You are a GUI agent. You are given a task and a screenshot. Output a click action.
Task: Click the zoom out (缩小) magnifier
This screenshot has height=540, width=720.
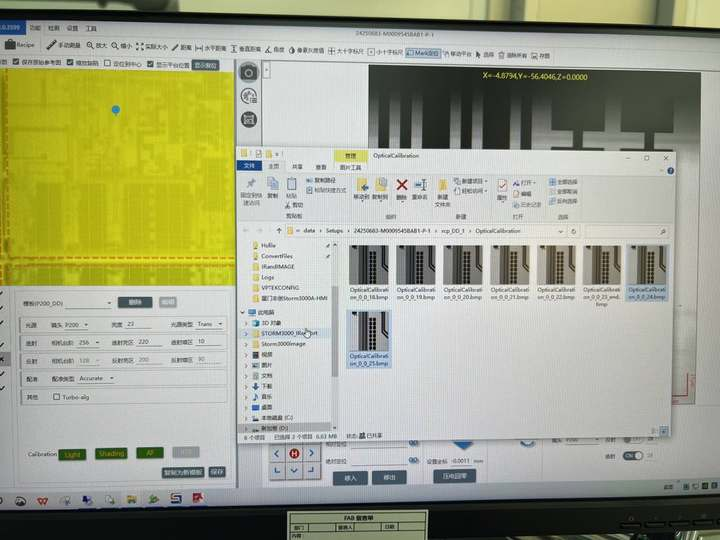122,46
